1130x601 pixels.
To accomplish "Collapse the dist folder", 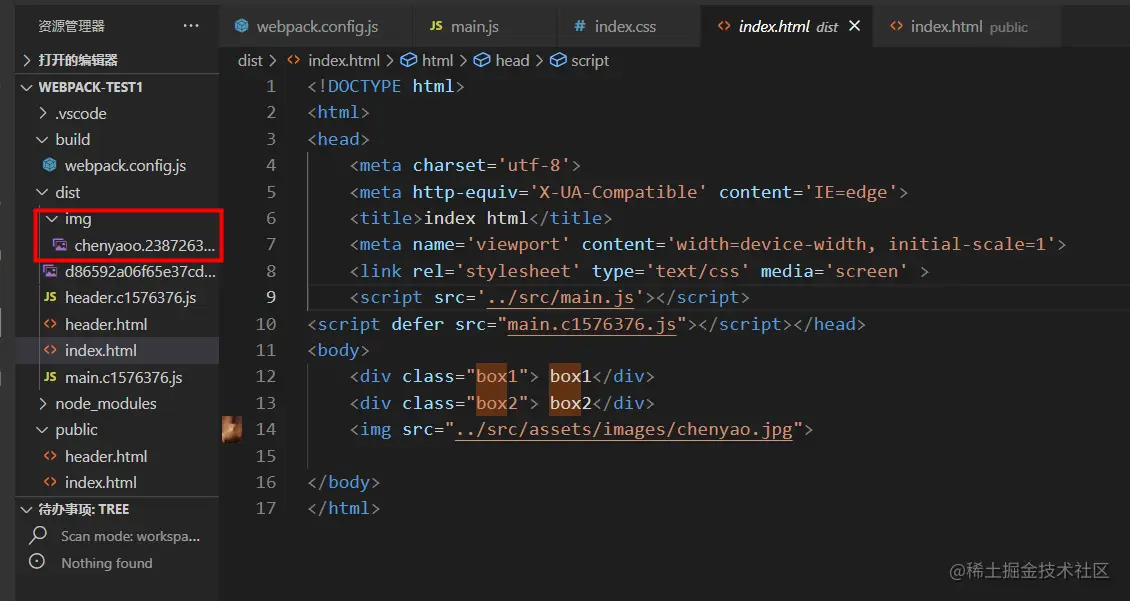I will click(117, 192).
